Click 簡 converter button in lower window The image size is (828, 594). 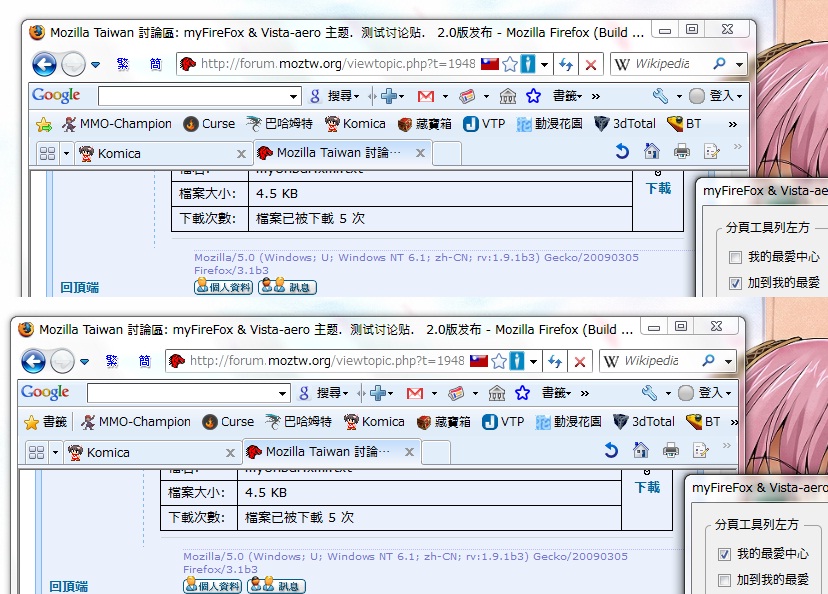145,361
